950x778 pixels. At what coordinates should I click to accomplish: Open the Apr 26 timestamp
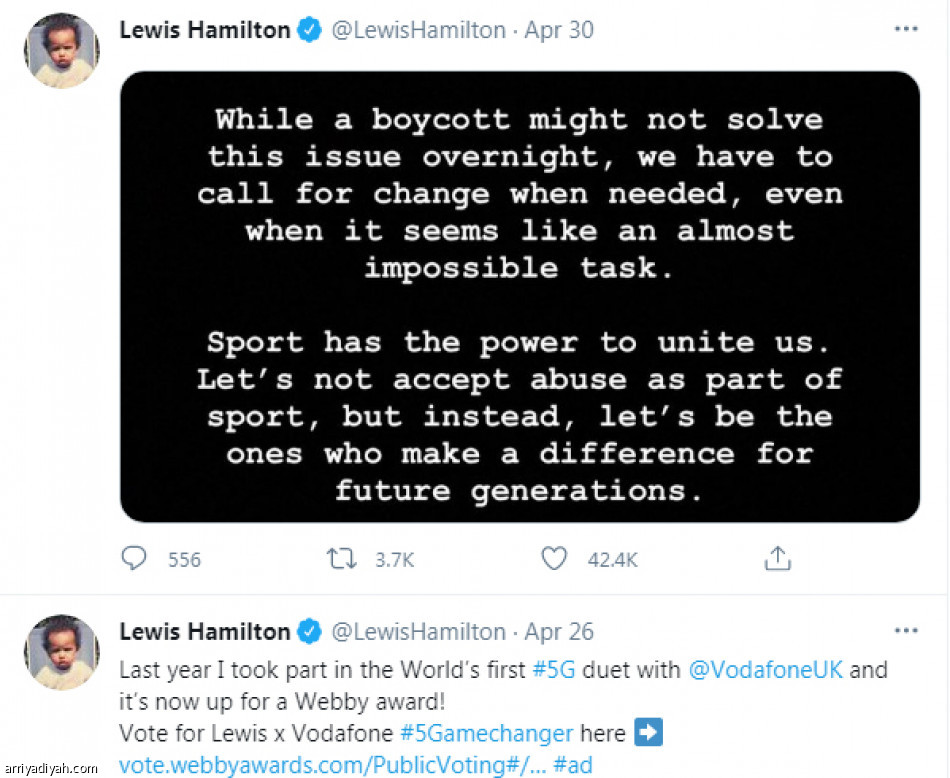click(x=559, y=633)
